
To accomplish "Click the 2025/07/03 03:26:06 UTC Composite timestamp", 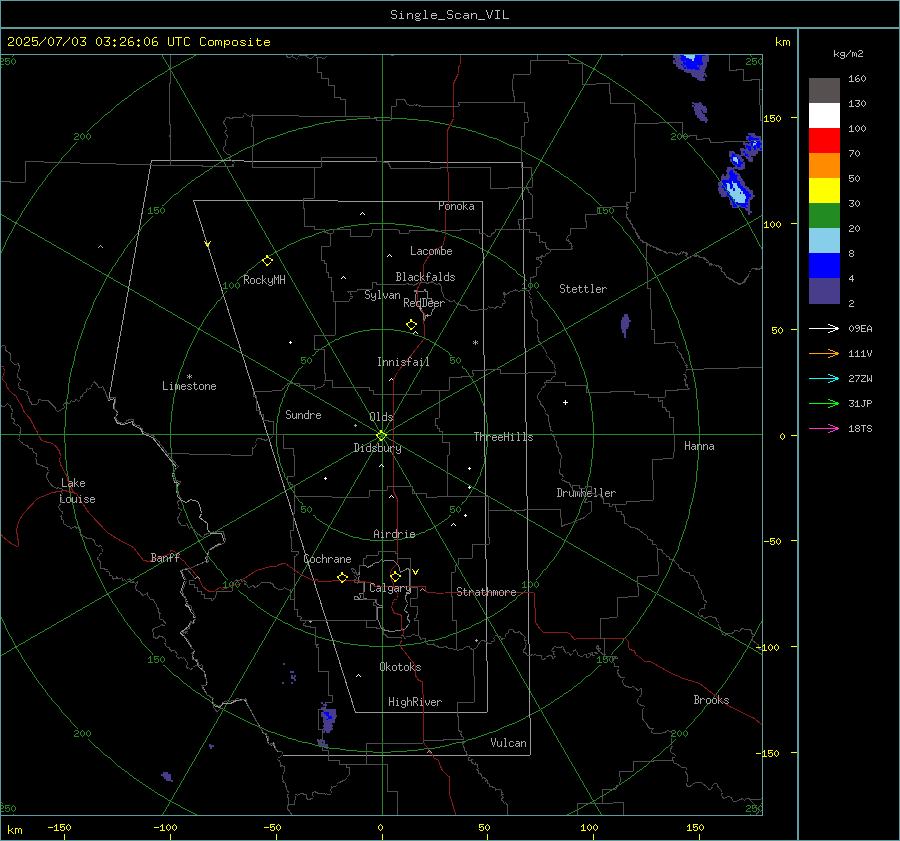I will click(x=138, y=42).
